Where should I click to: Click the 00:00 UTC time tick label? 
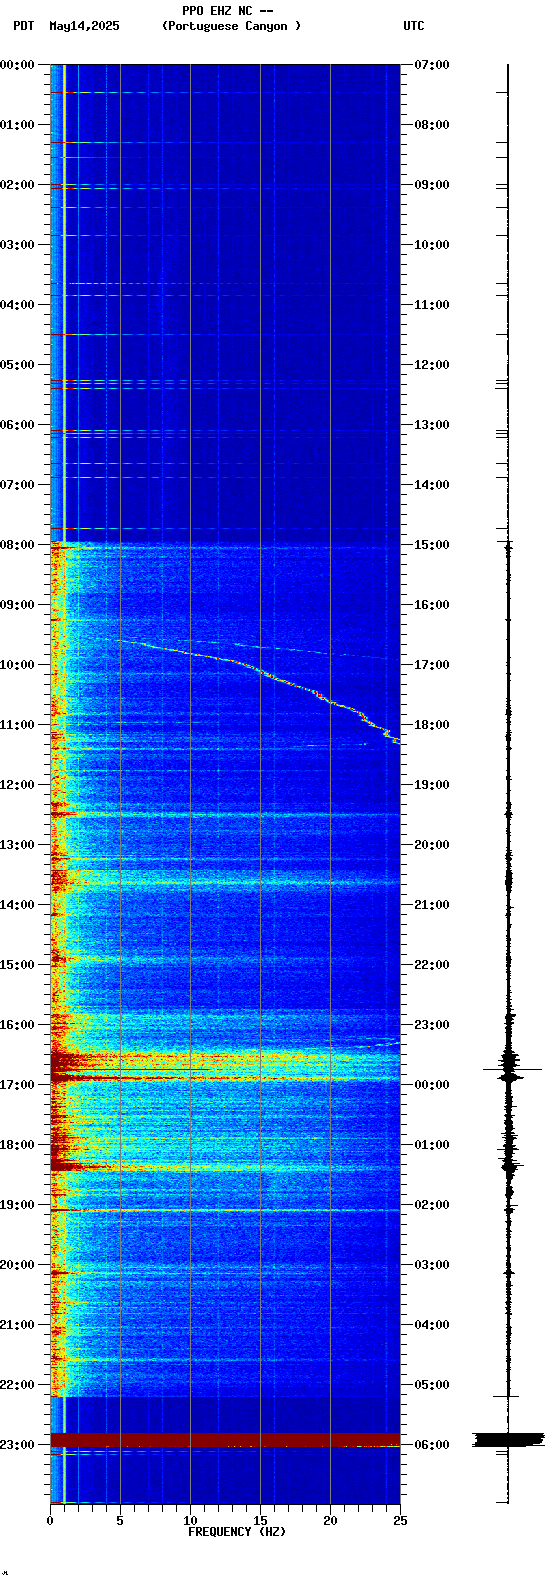click(431, 1085)
